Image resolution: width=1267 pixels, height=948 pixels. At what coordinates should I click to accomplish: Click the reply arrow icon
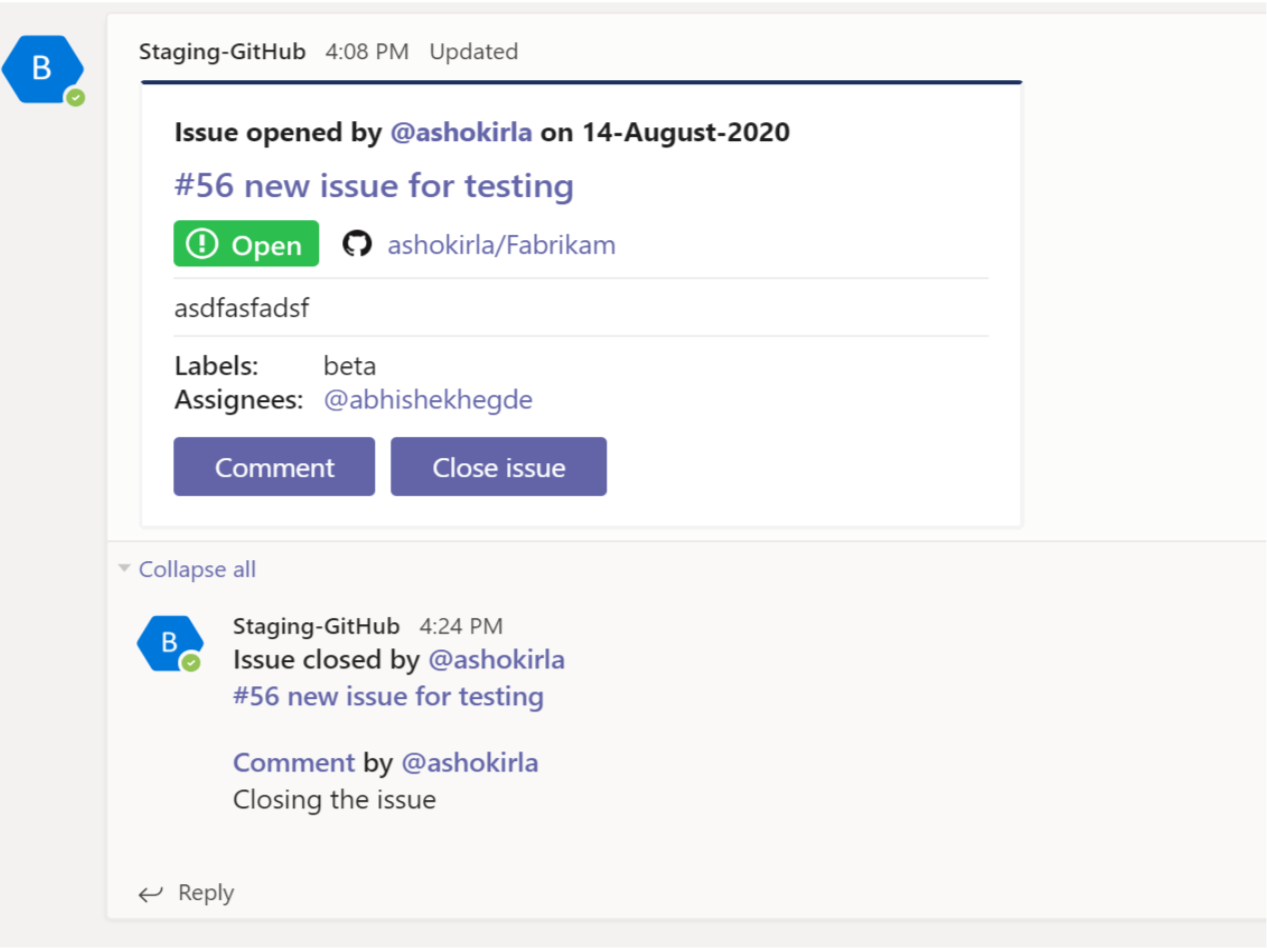click(x=150, y=893)
